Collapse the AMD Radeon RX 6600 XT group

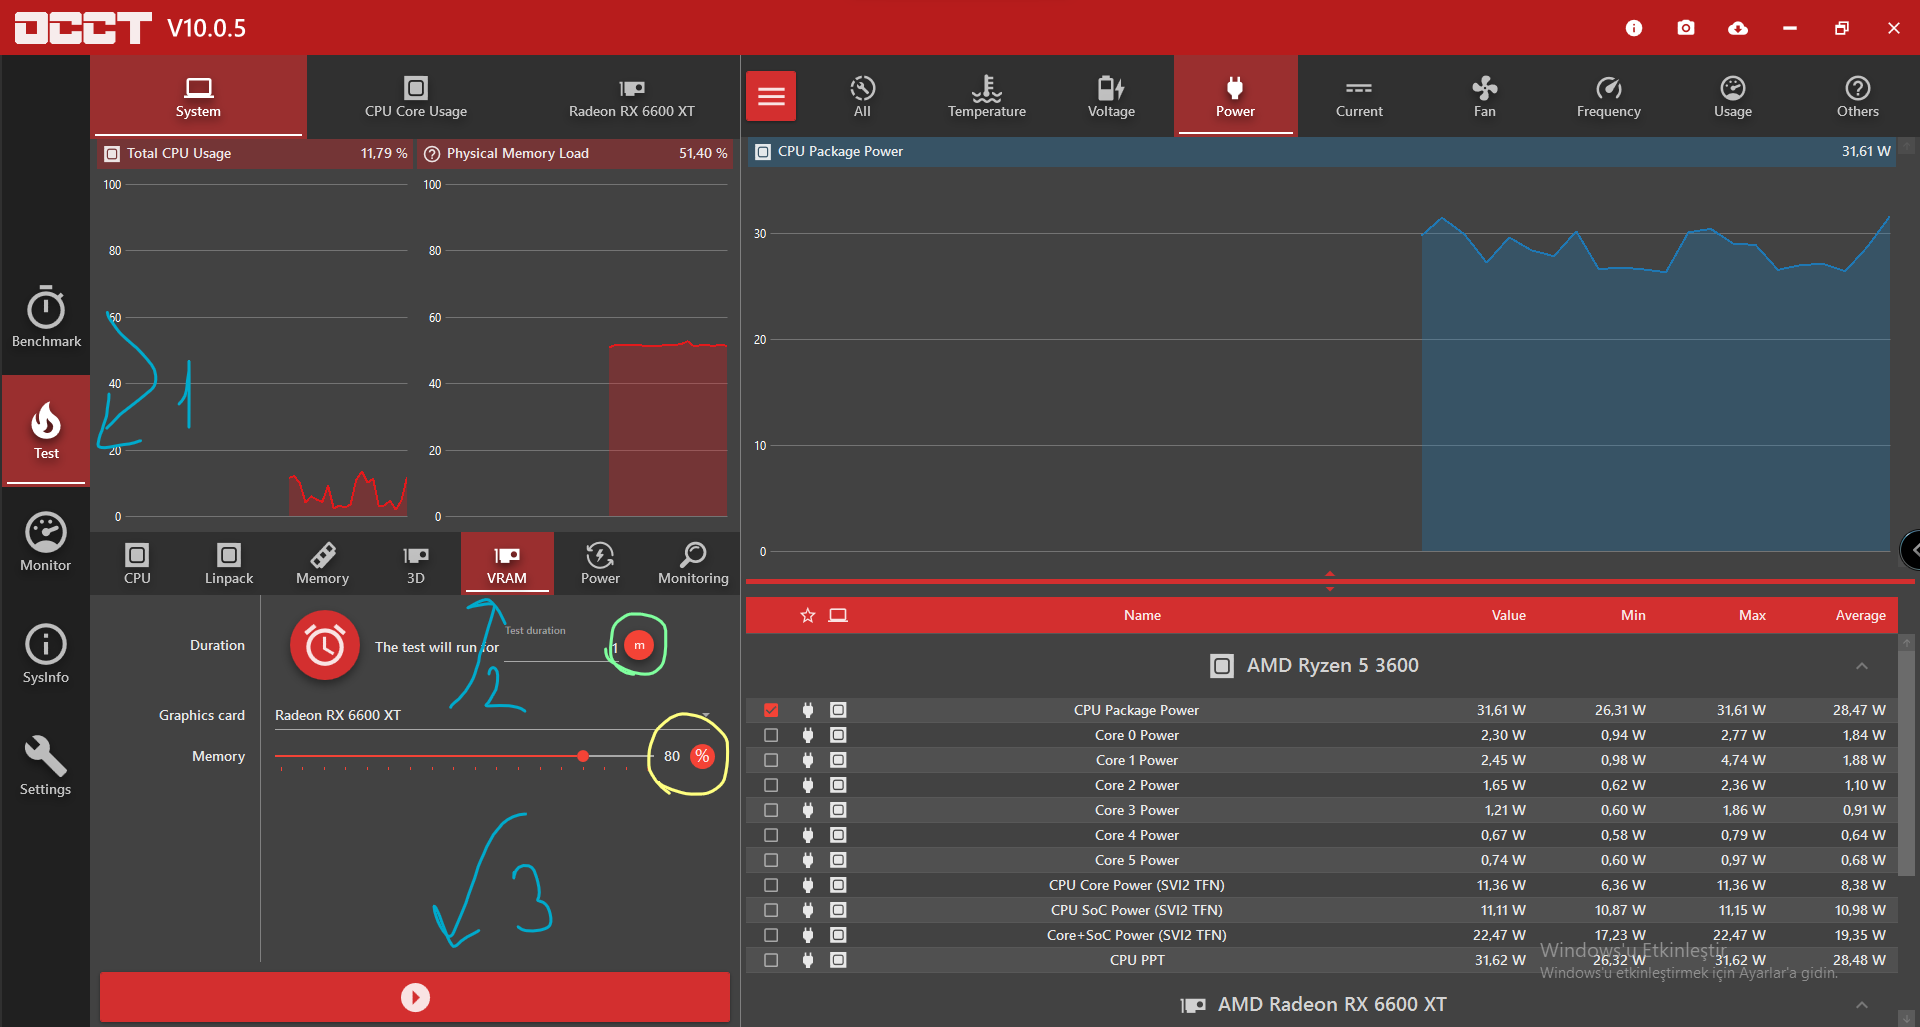tap(1861, 1005)
